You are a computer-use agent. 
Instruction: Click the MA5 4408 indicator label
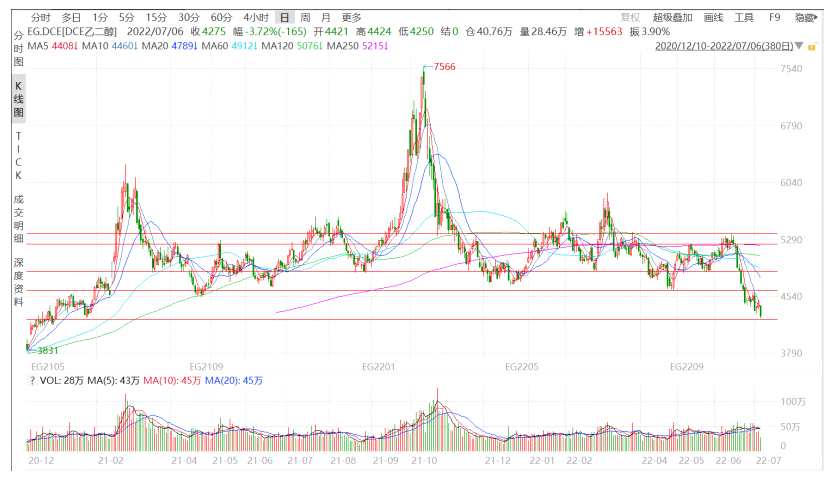click(x=53, y=46)
